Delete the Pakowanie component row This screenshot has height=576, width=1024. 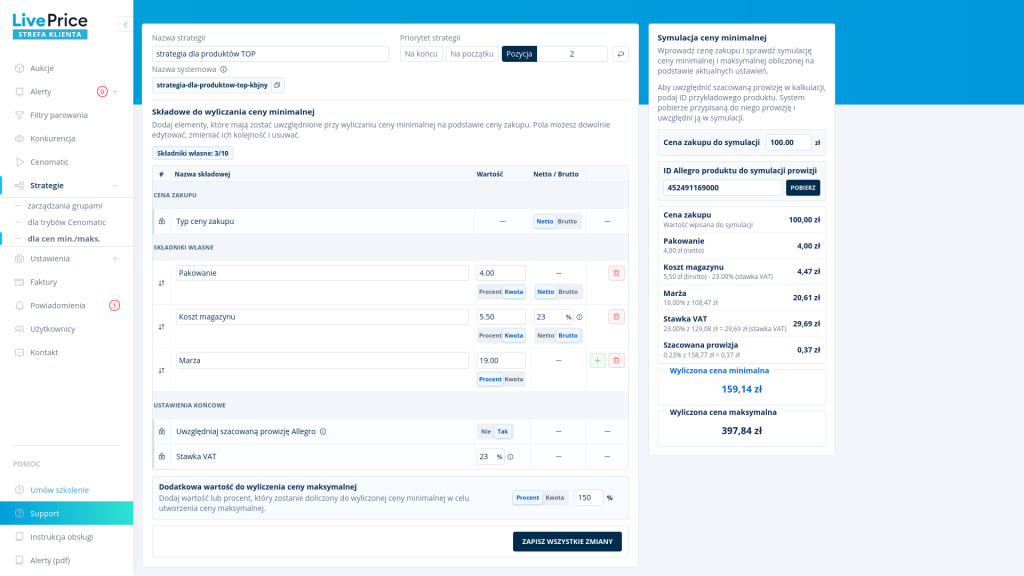(x=616, y=273)
